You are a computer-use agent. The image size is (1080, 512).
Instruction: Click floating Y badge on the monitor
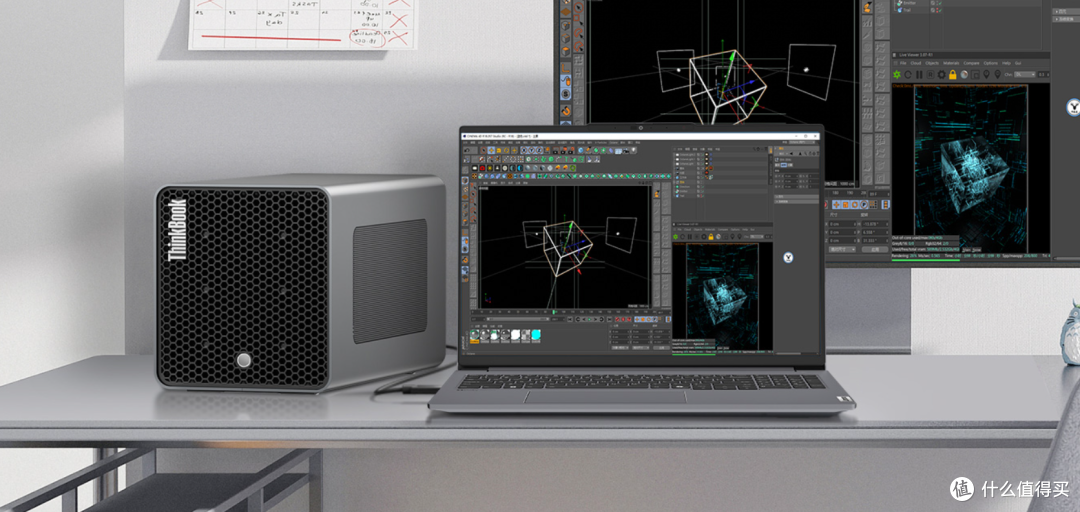[1072, 107]
